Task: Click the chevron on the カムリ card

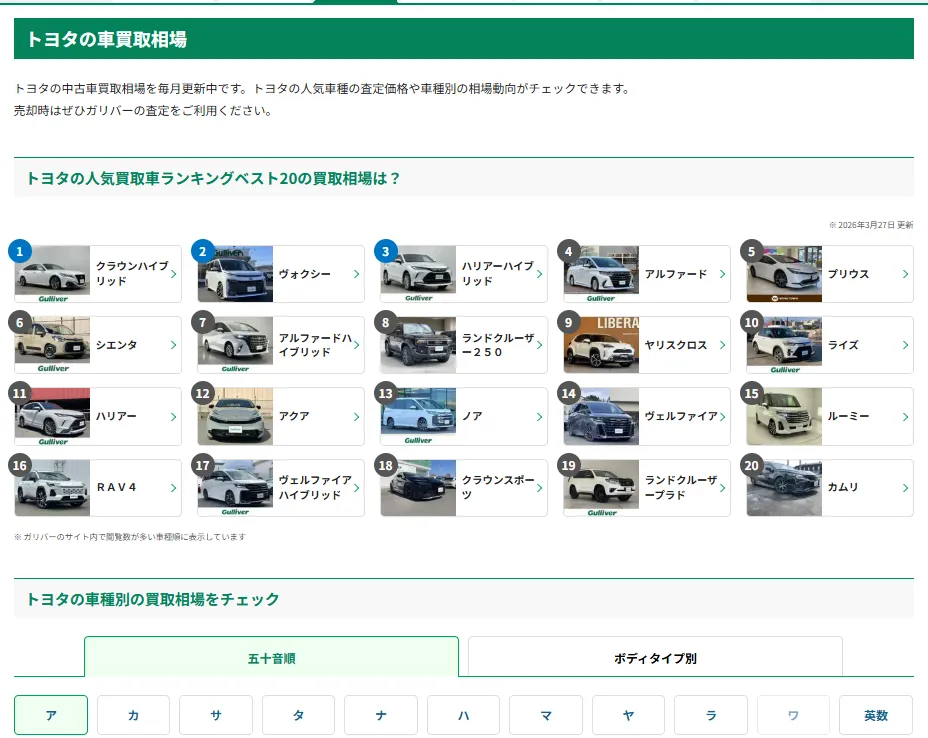Action: (906, 488)
